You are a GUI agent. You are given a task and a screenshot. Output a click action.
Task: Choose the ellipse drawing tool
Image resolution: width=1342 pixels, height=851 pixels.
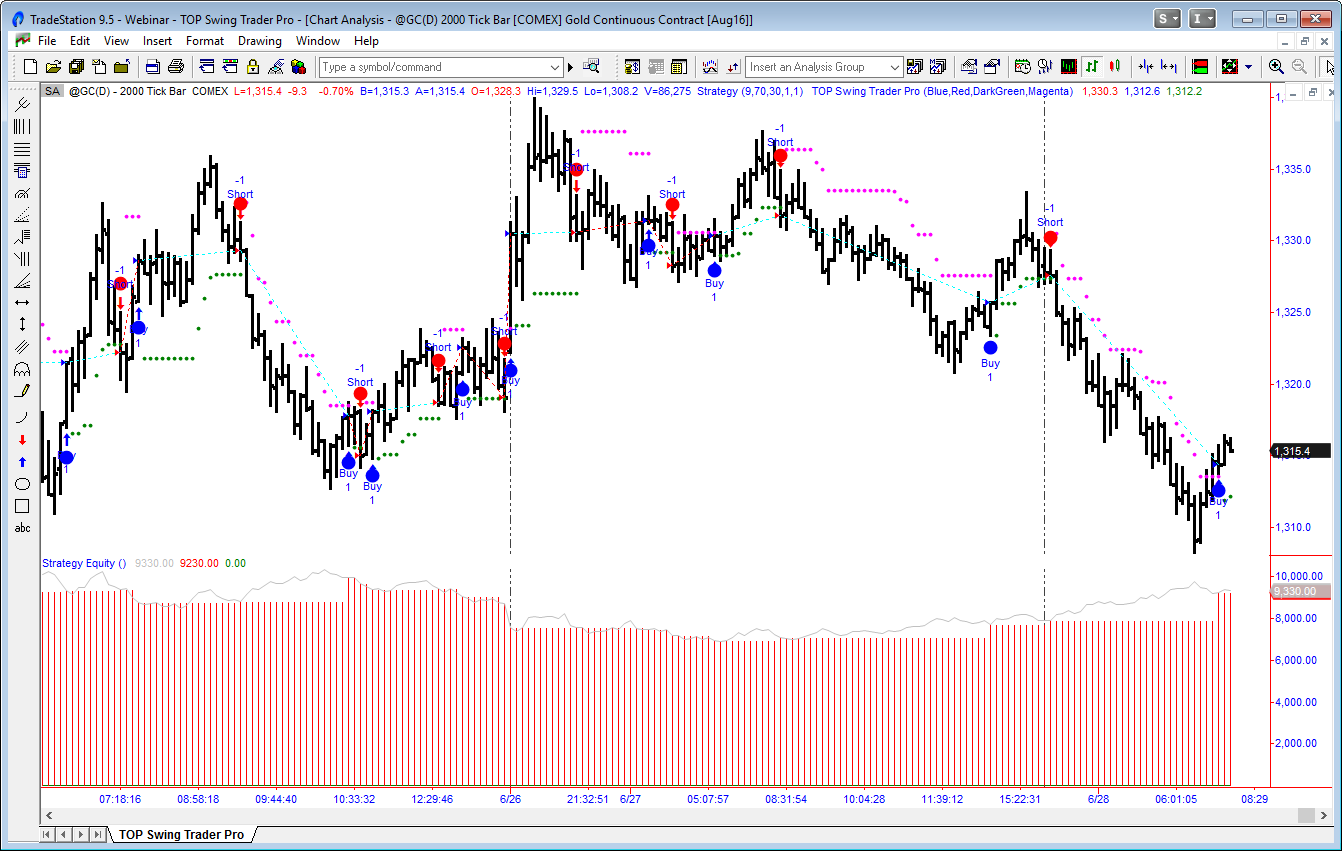click(x=22, y=484)
